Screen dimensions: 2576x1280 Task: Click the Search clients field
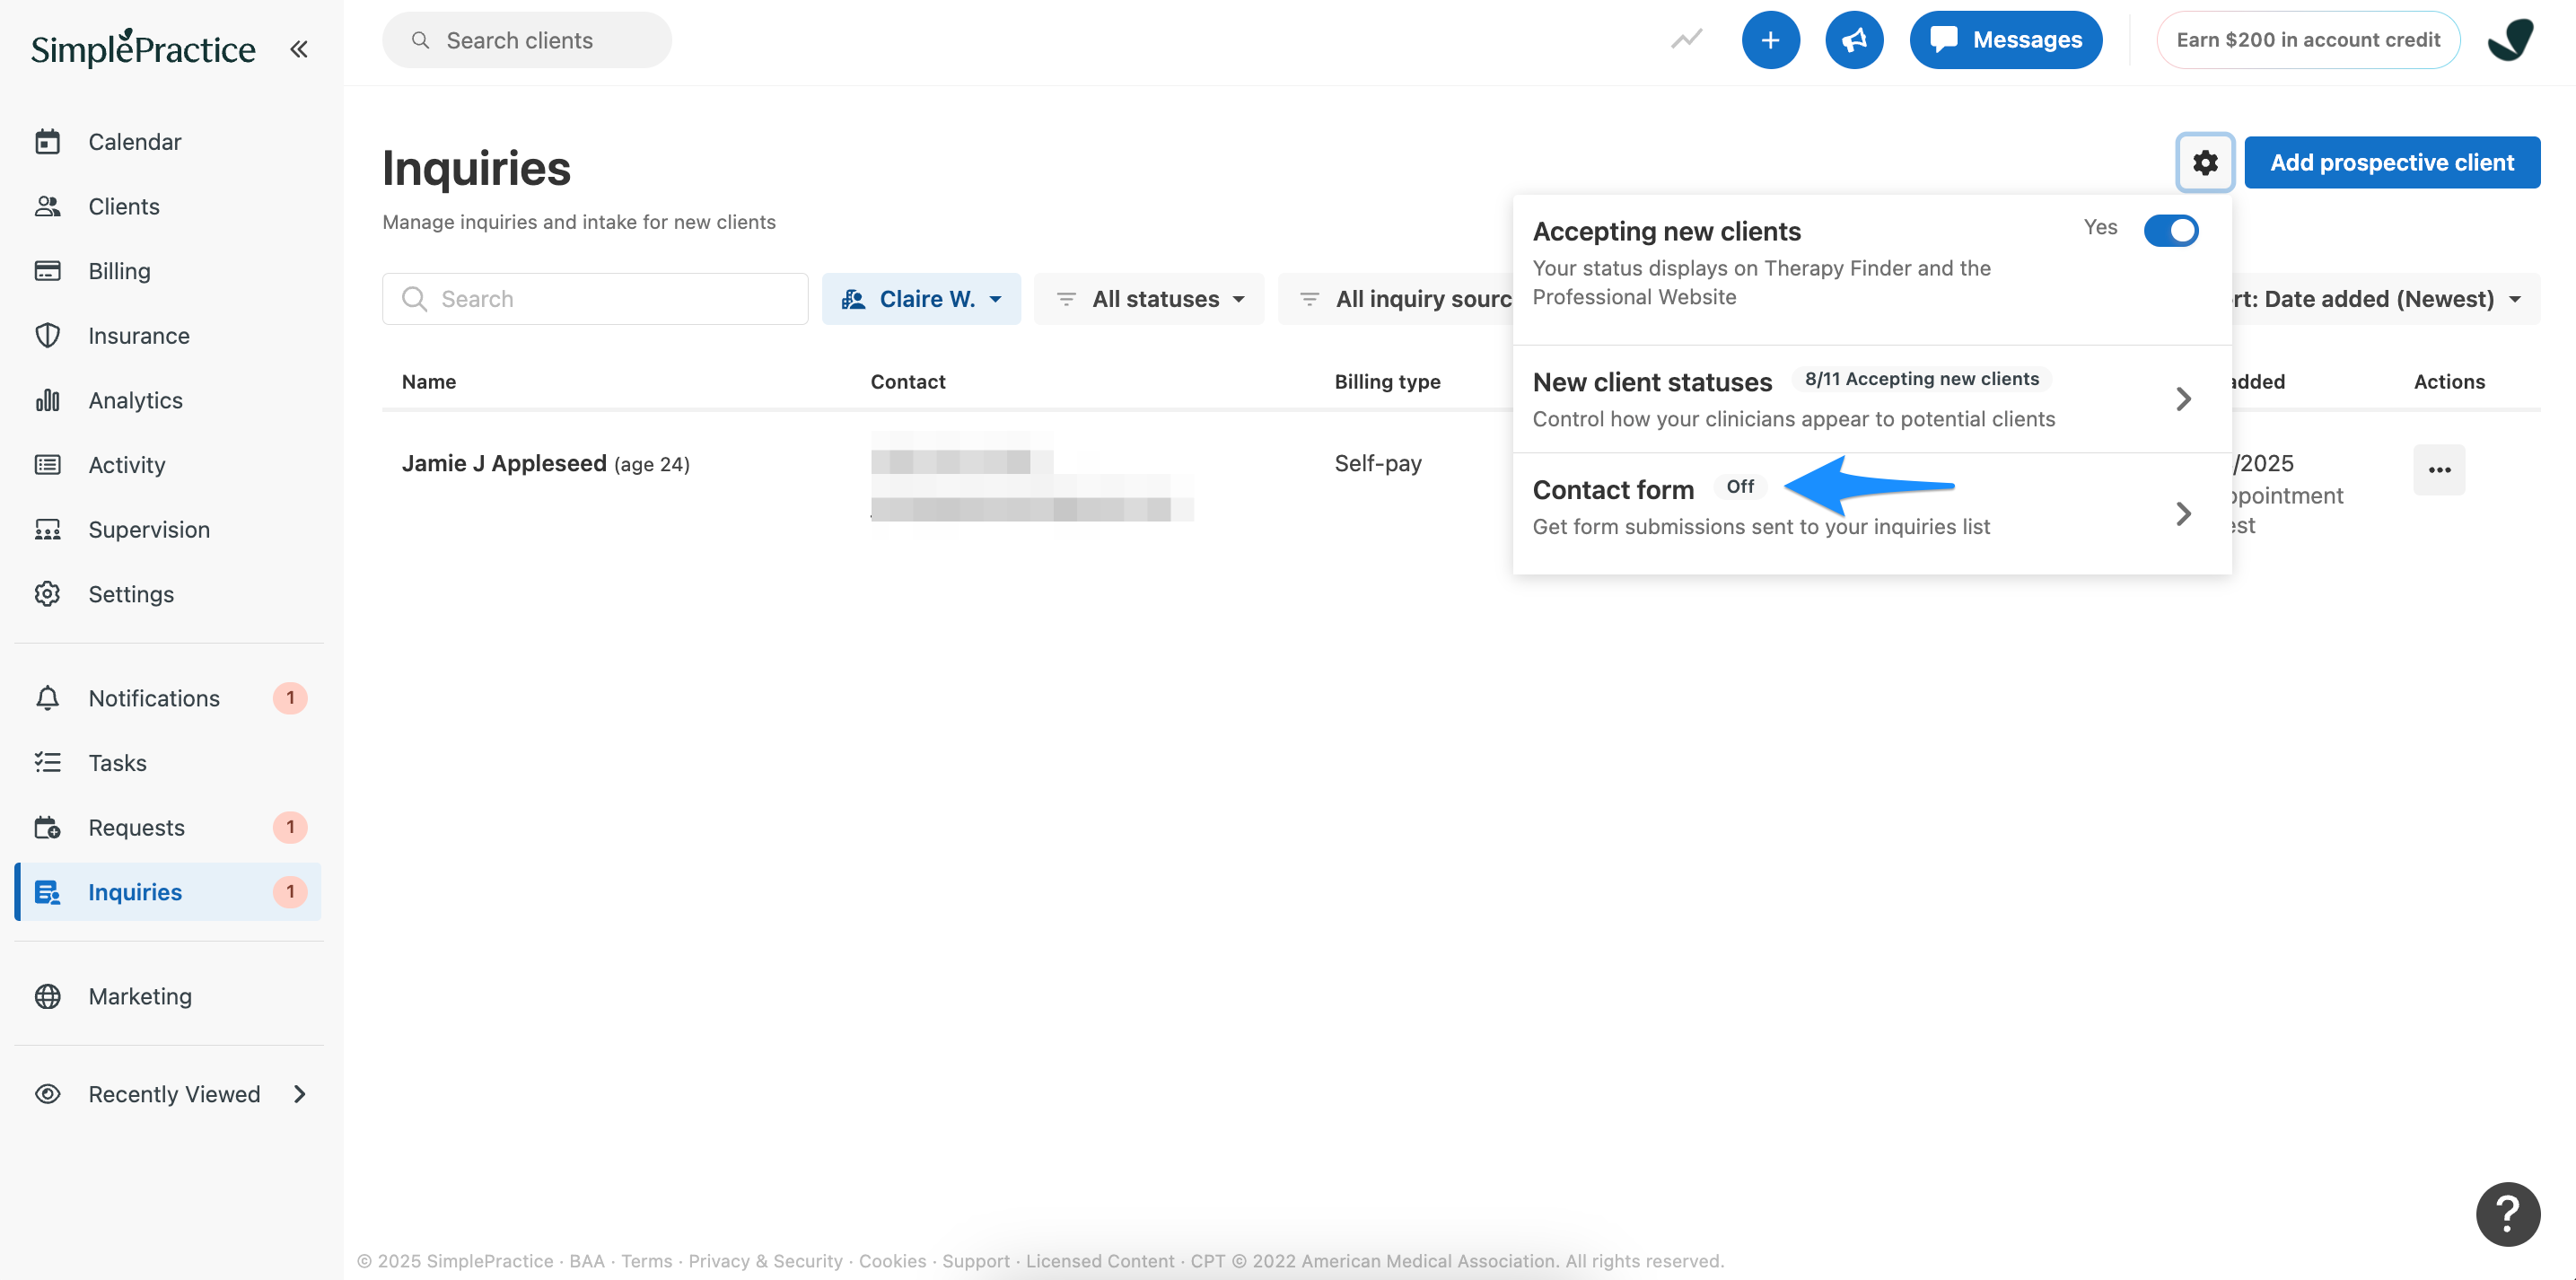pos(527,40)
